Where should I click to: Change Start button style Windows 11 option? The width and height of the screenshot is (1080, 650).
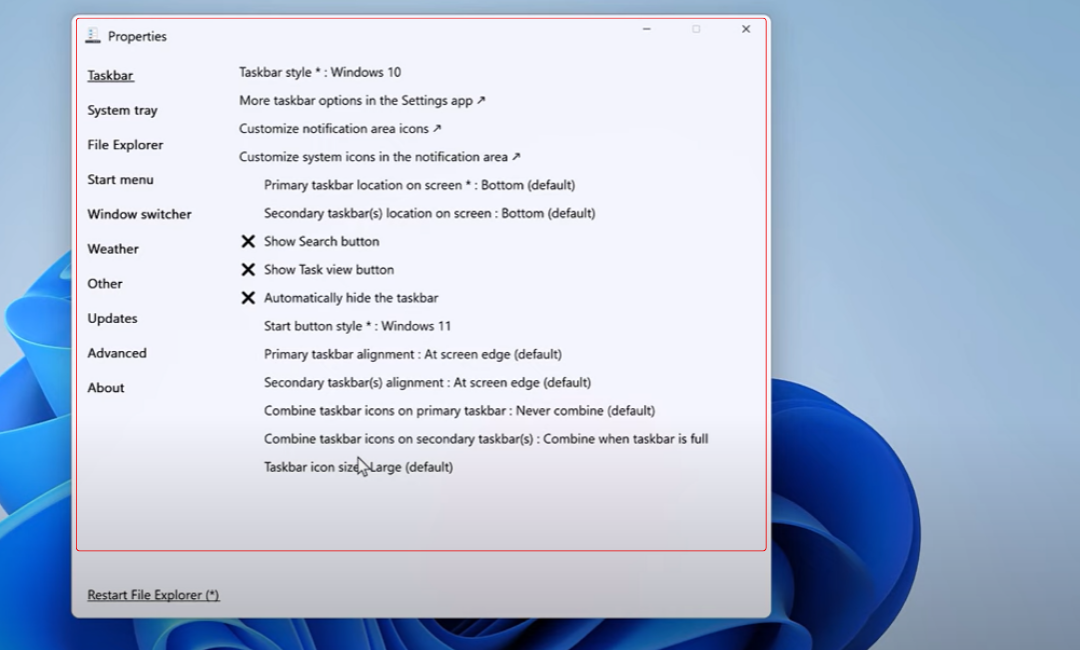[x=357, y=326]
